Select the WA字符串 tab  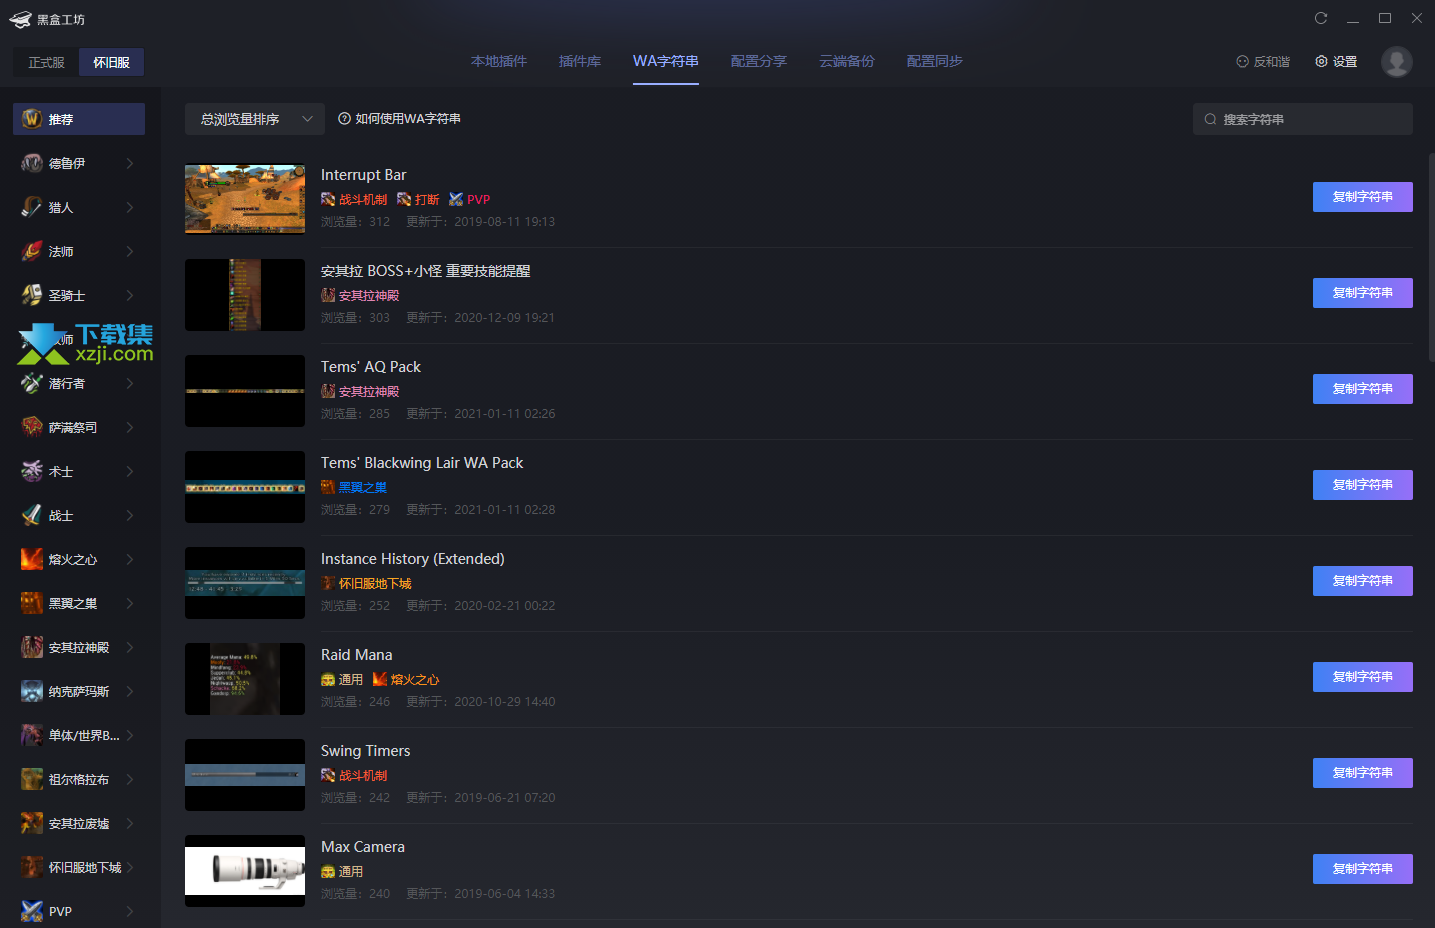(666, 62)
